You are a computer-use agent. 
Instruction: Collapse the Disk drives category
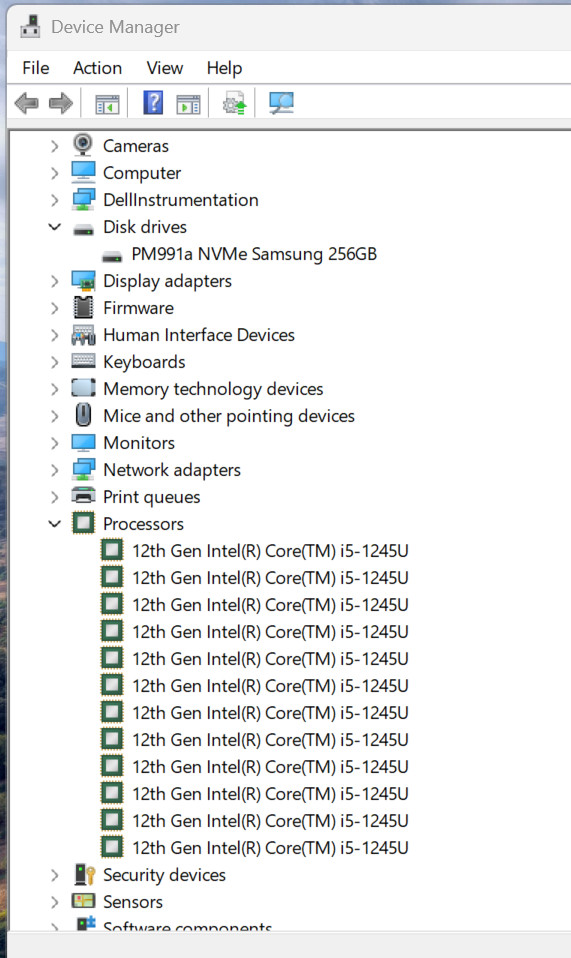pos(55,227)
